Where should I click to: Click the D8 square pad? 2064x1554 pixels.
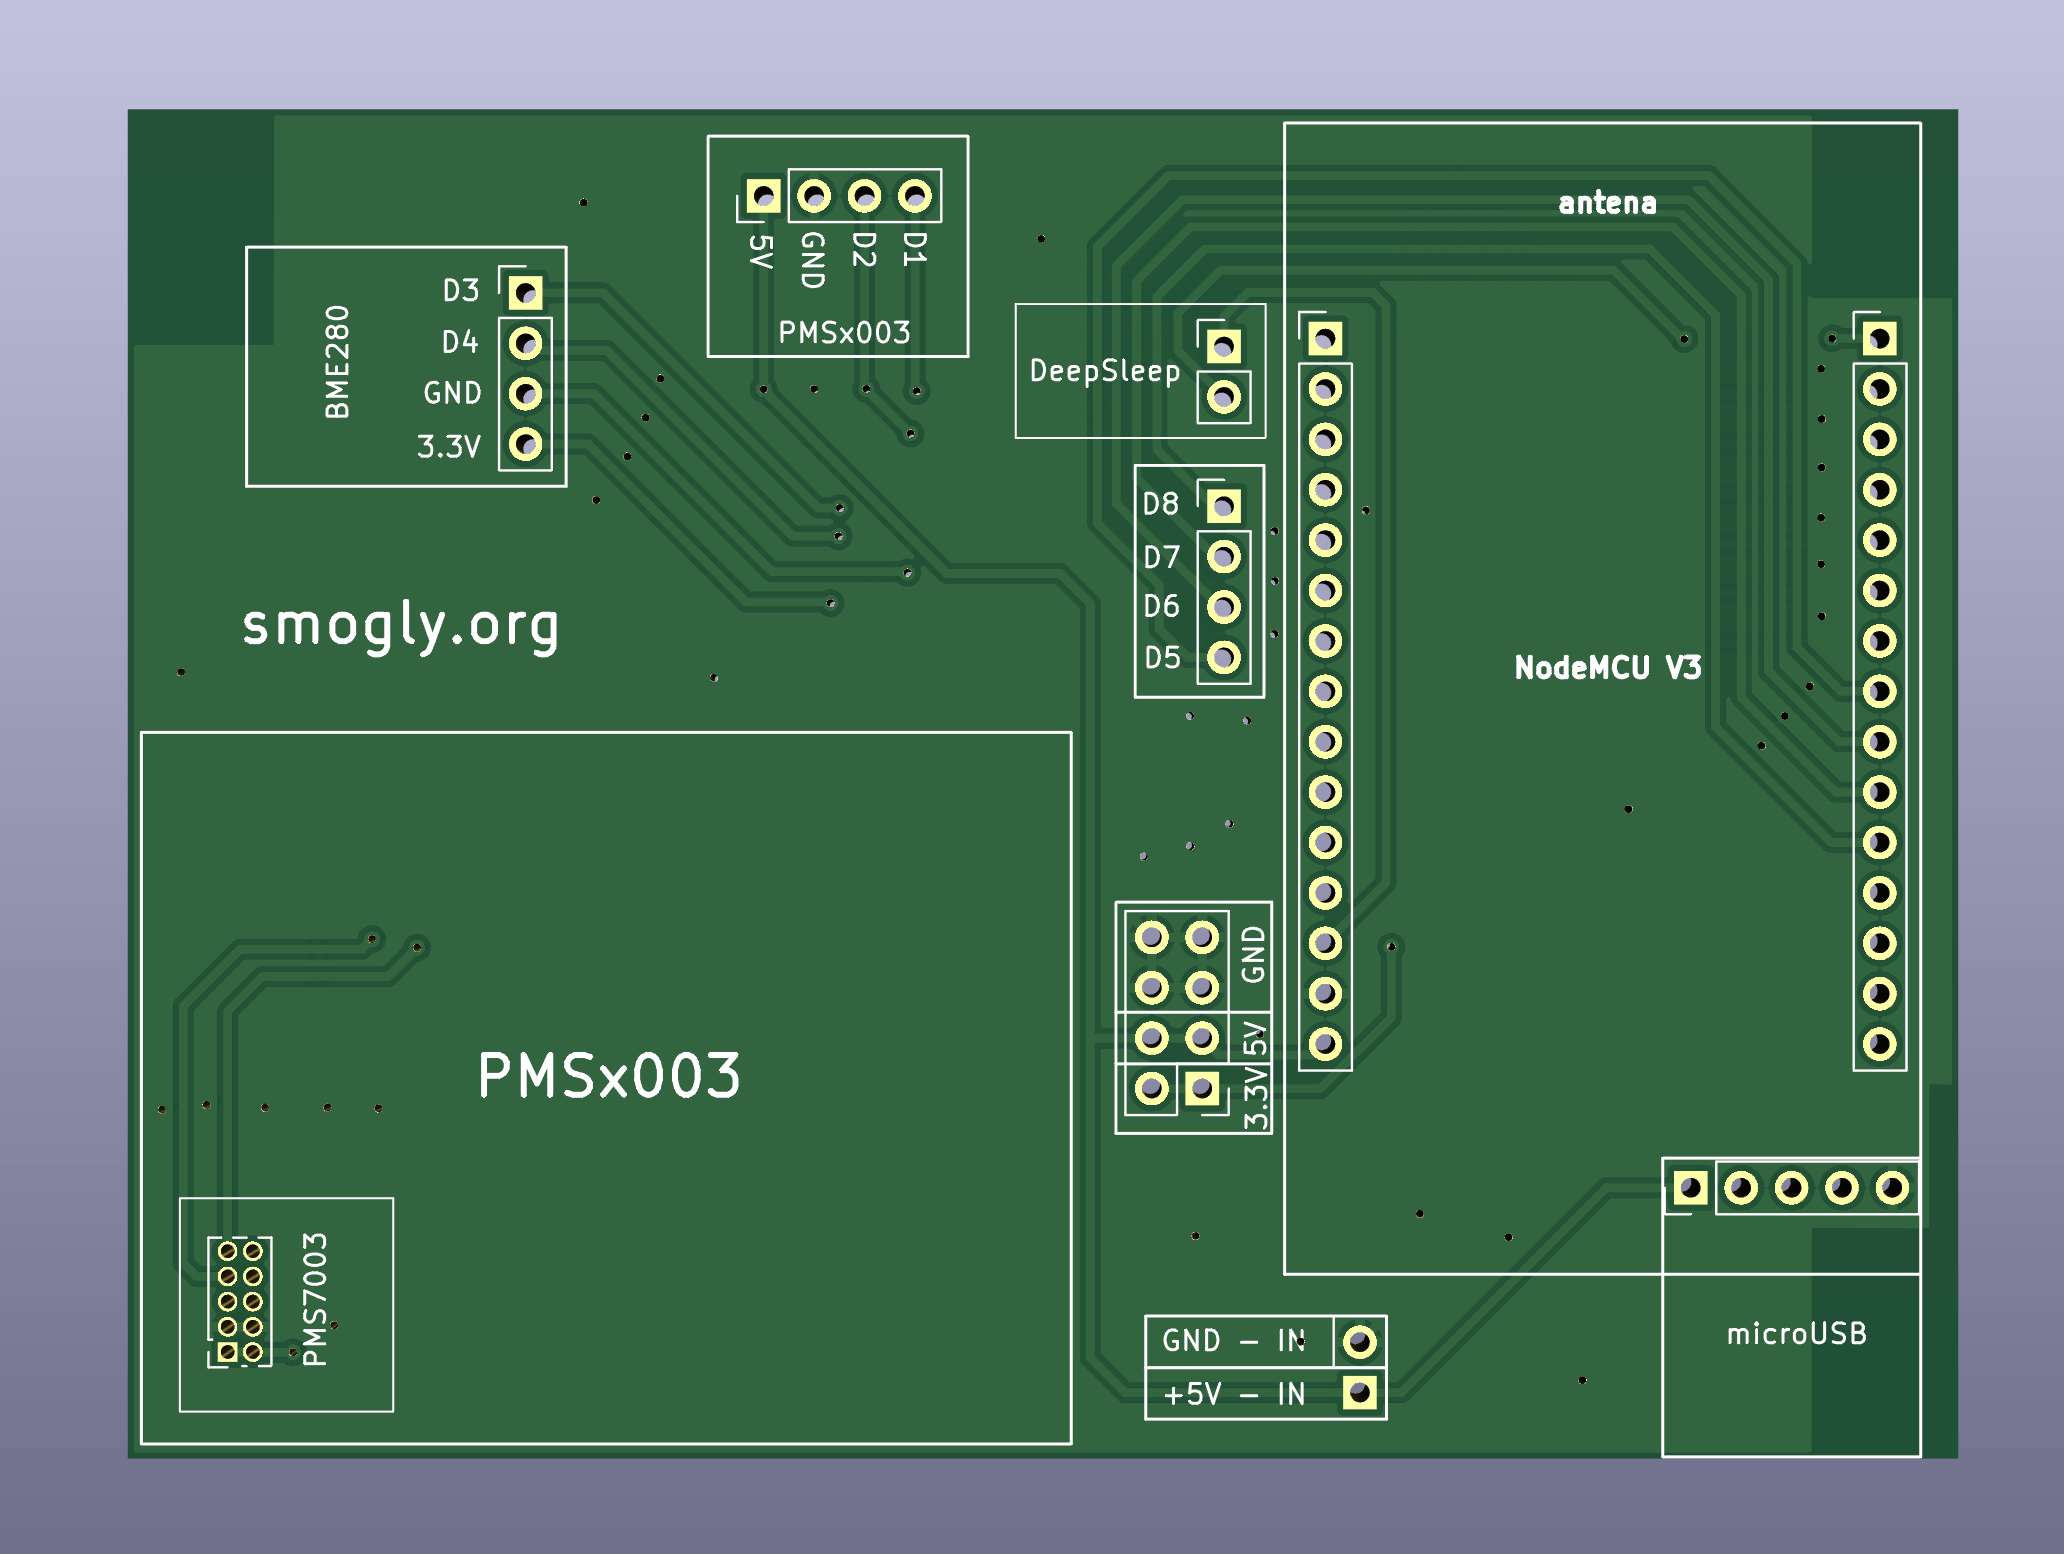click(x=1223, y=506)
